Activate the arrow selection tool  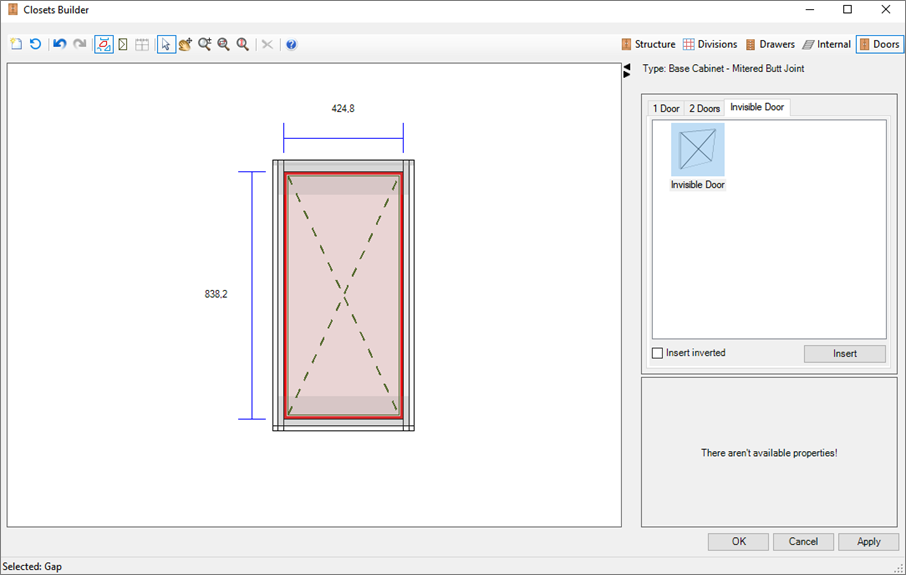click(166, 45)
